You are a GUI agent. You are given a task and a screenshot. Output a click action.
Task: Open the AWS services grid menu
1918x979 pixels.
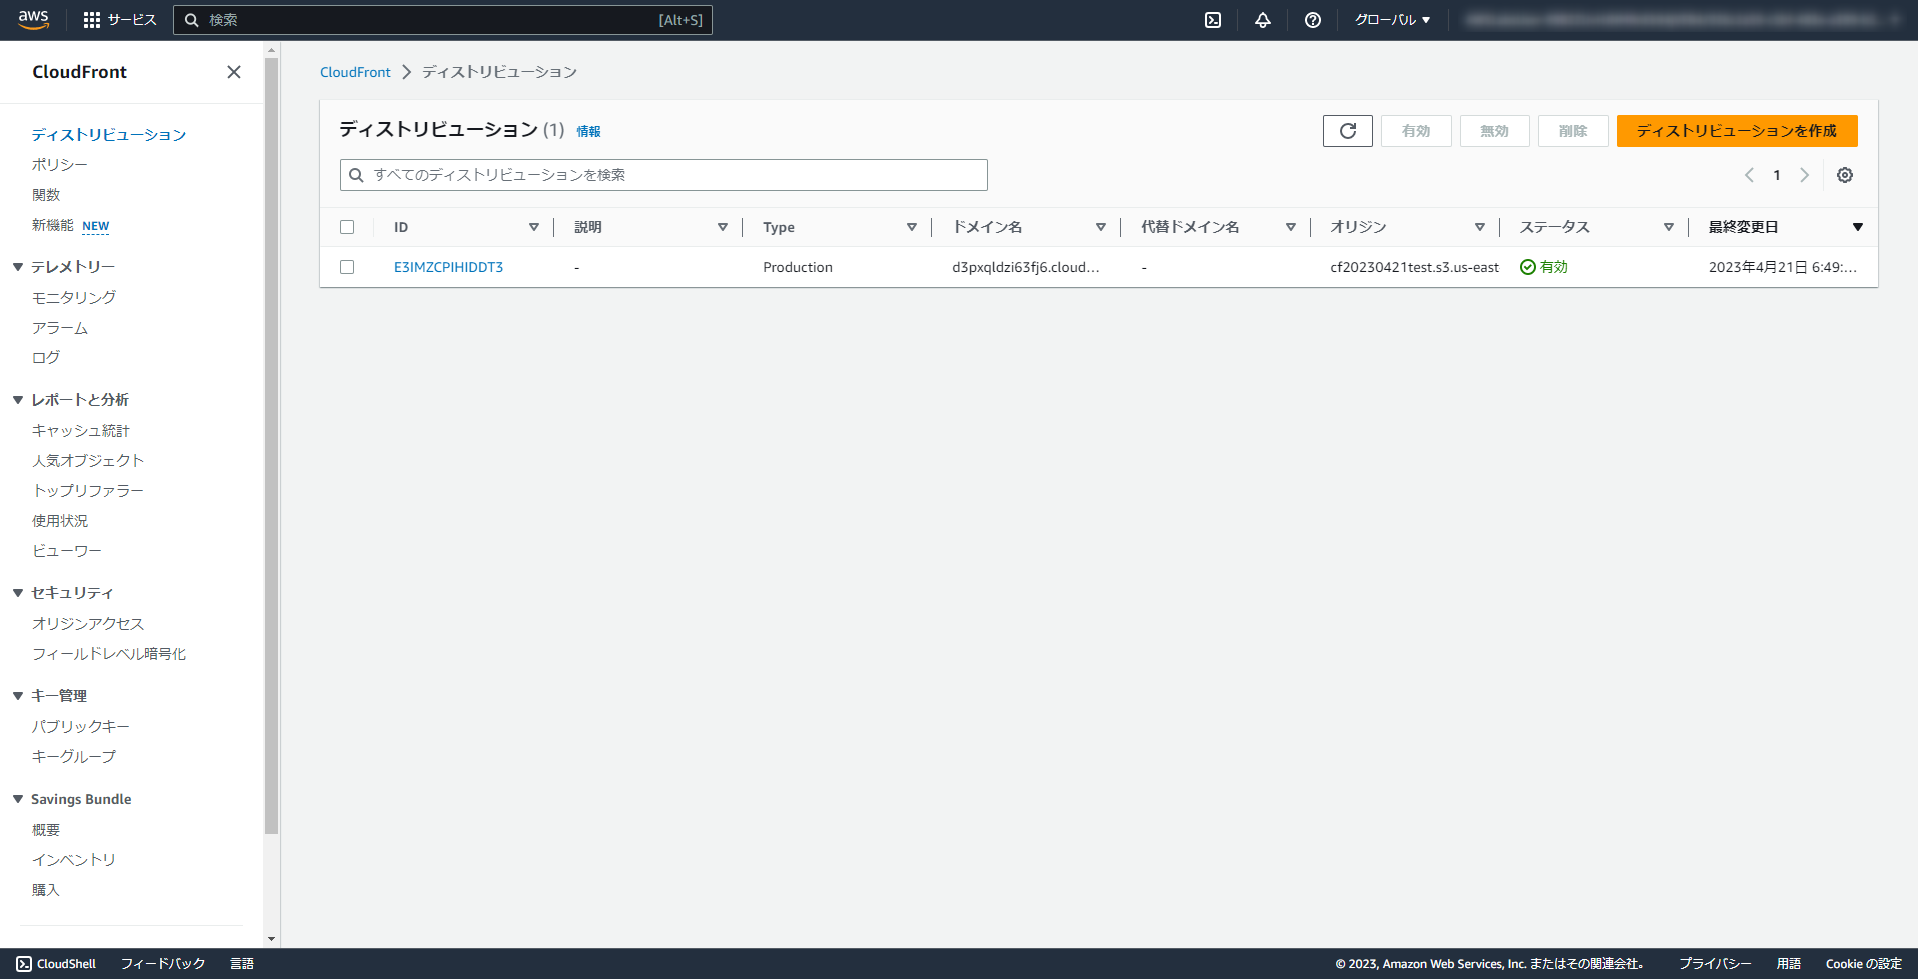coord(93,19)
